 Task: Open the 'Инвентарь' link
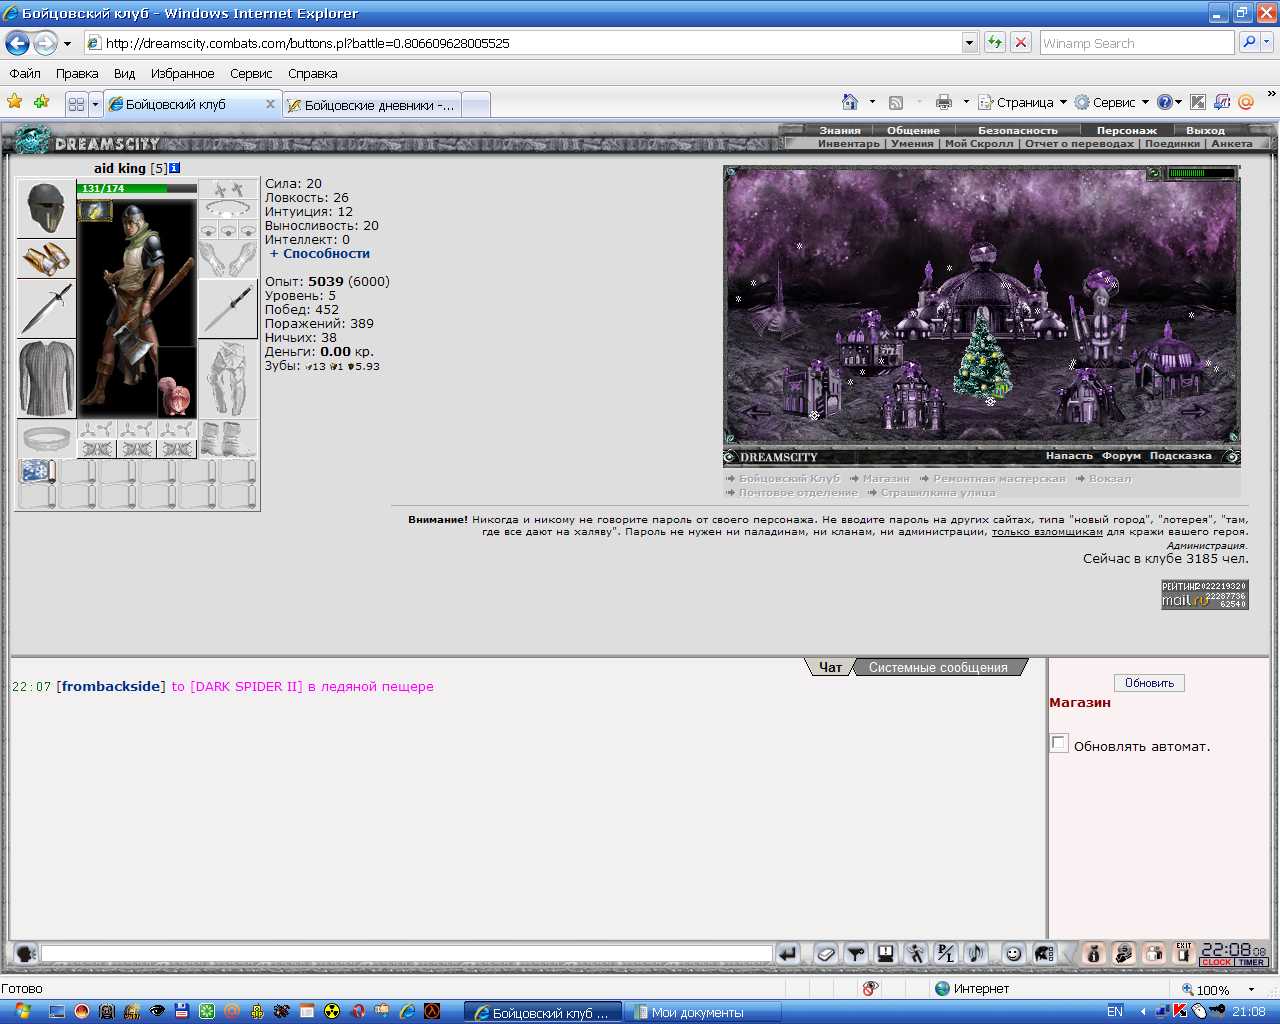(x=849, y=143)
